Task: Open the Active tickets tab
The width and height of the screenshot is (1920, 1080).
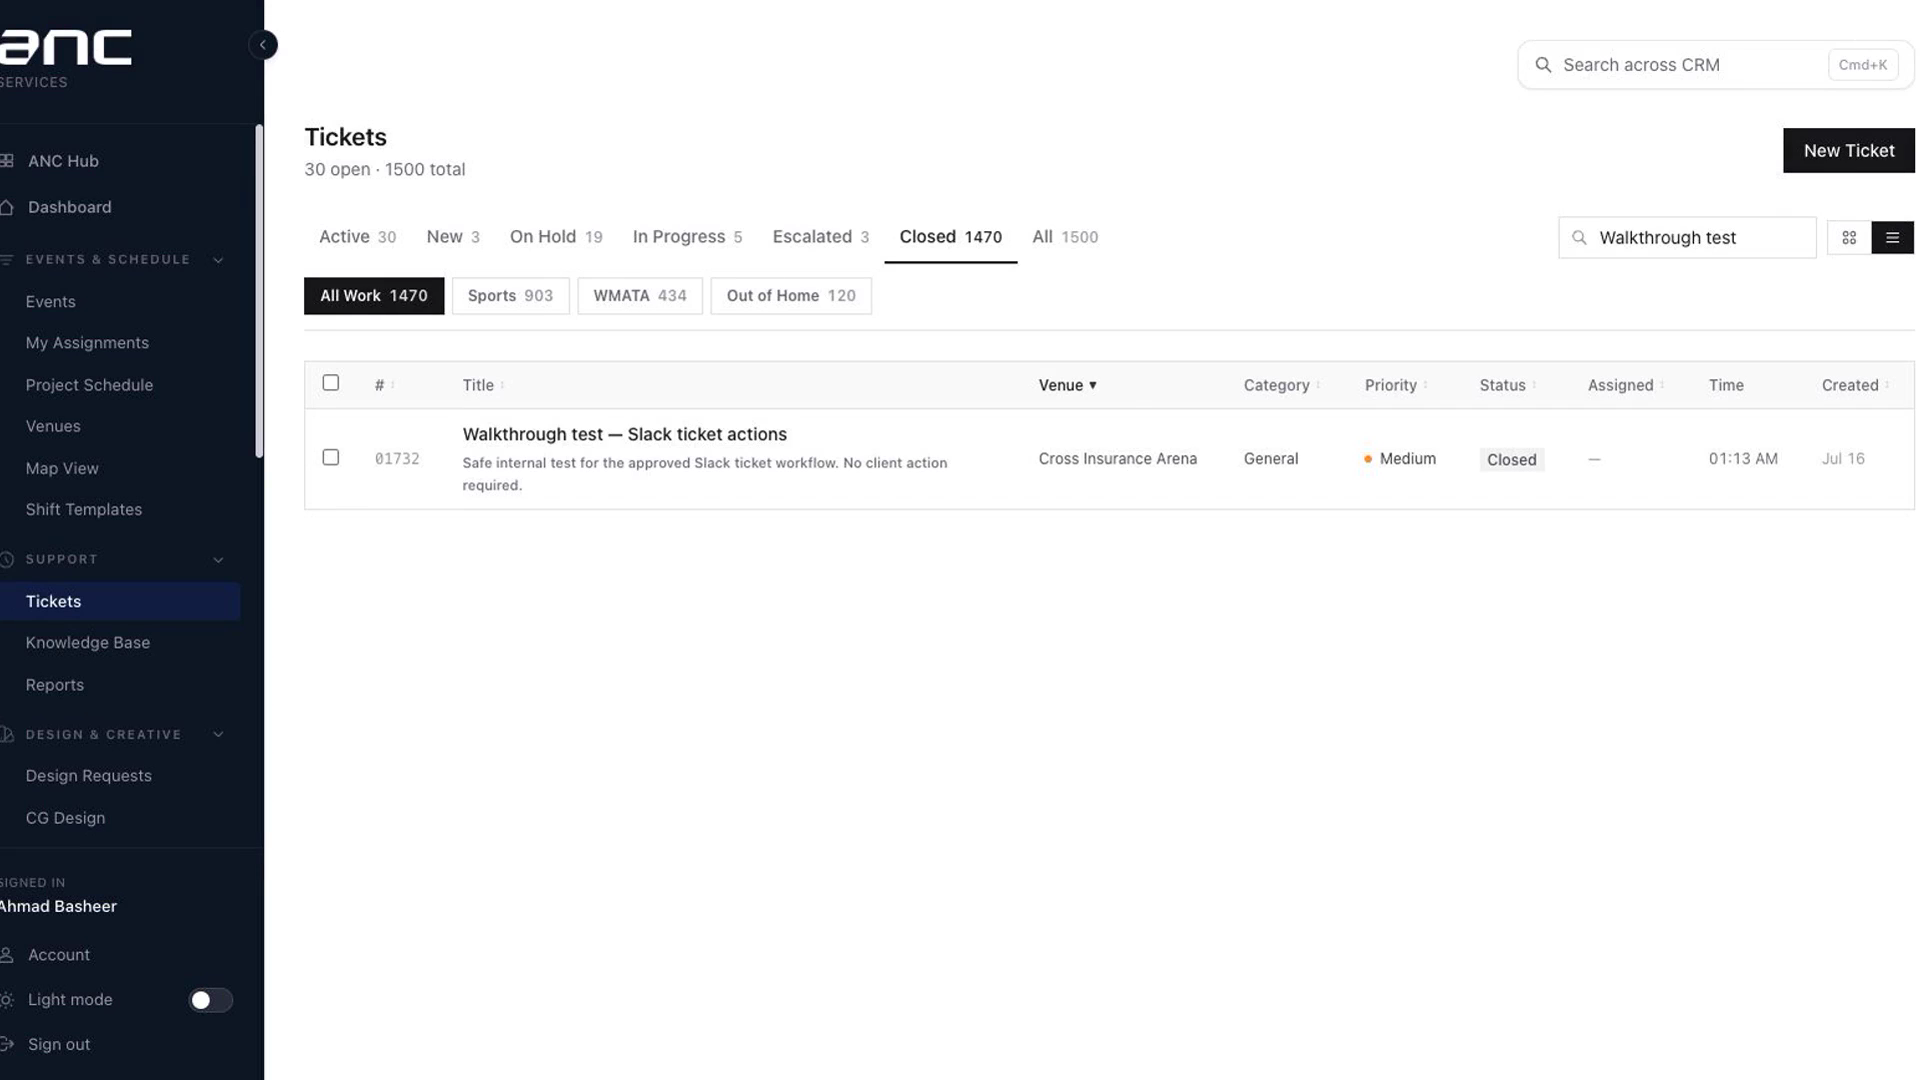Action: click(x=357, y=237)
